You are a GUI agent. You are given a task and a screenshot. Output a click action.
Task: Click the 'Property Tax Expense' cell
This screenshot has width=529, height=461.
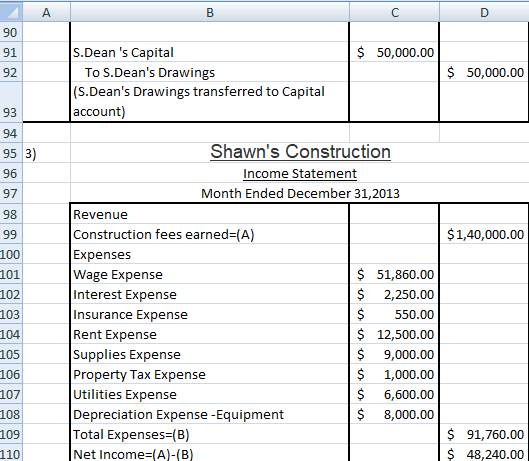click(x=210, y=374)
